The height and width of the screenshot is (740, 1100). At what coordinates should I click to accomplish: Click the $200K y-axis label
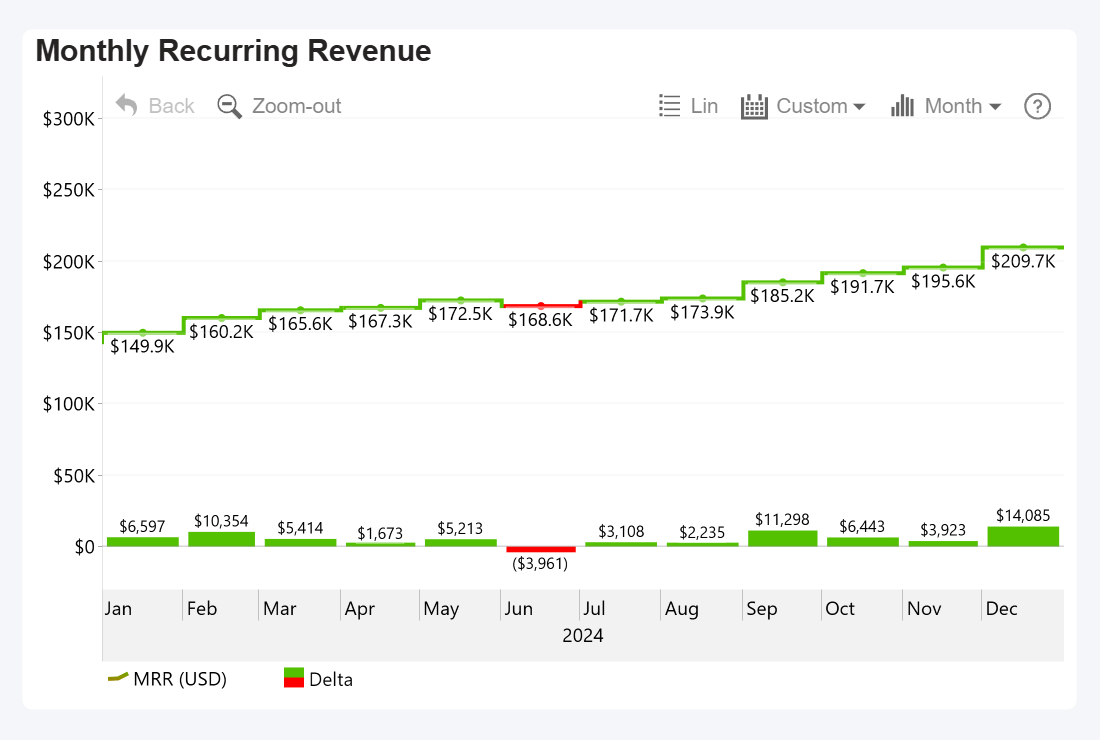tap(68, 262)
